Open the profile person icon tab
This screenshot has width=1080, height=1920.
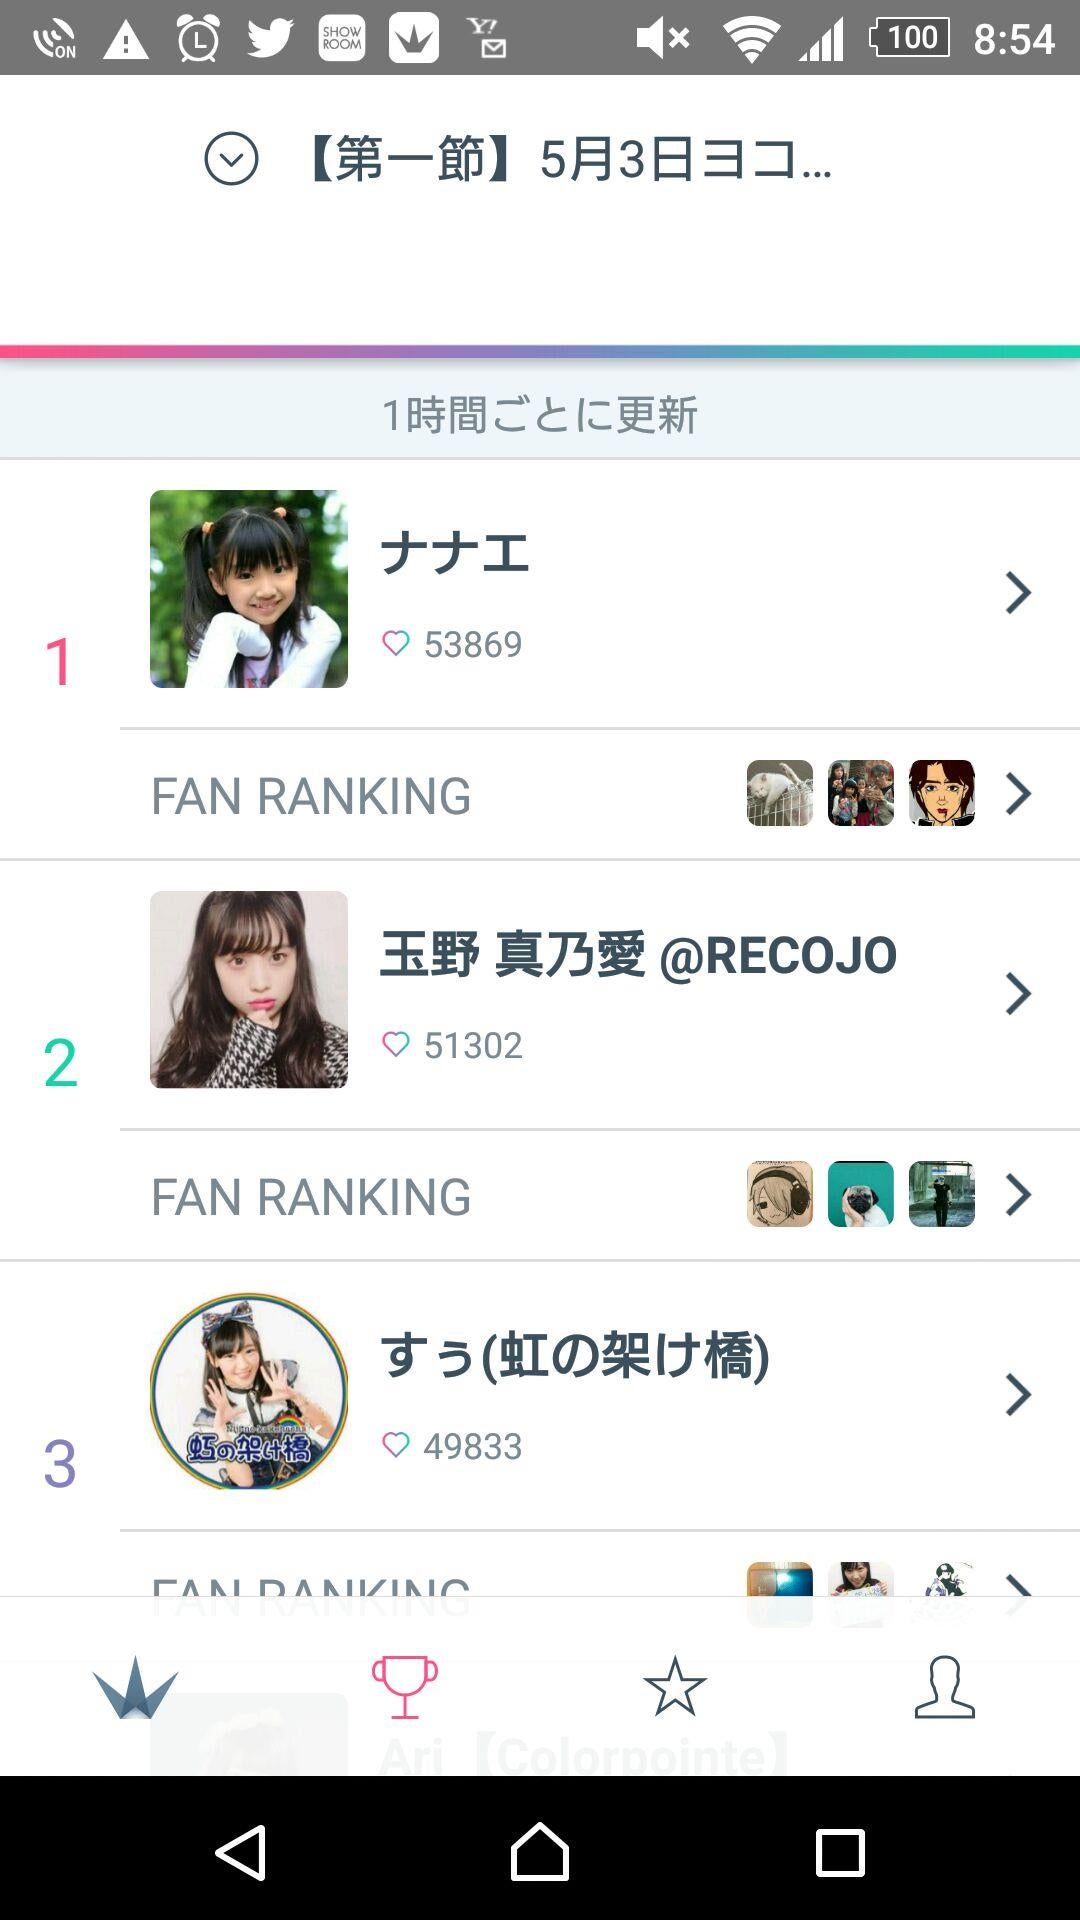(944, 1688)
